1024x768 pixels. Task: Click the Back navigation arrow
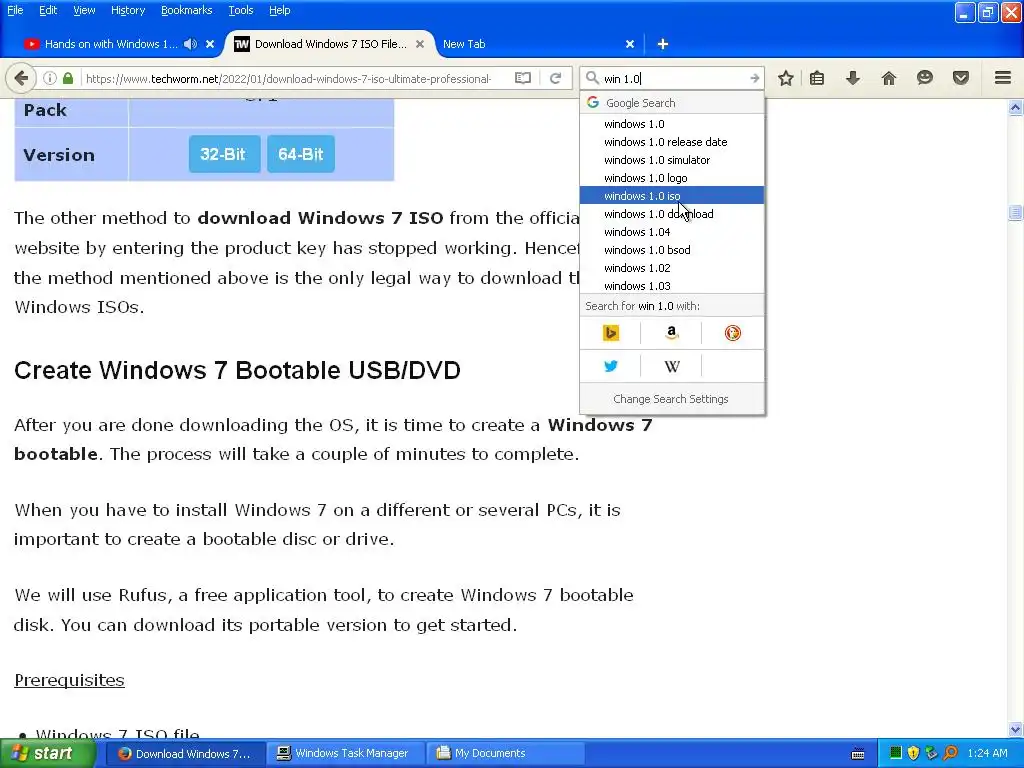(21, 78)
